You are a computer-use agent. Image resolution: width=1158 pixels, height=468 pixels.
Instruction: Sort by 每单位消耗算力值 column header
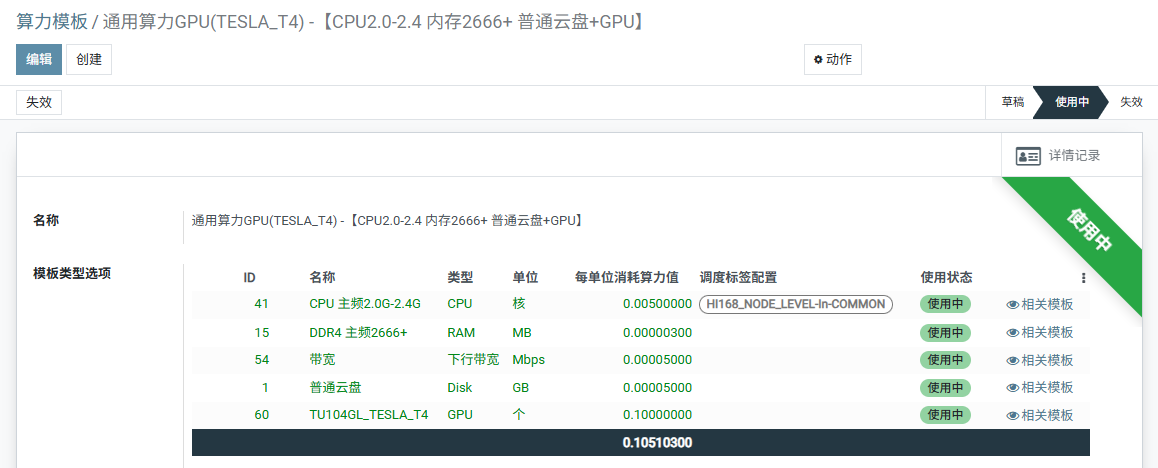[626, 278]
